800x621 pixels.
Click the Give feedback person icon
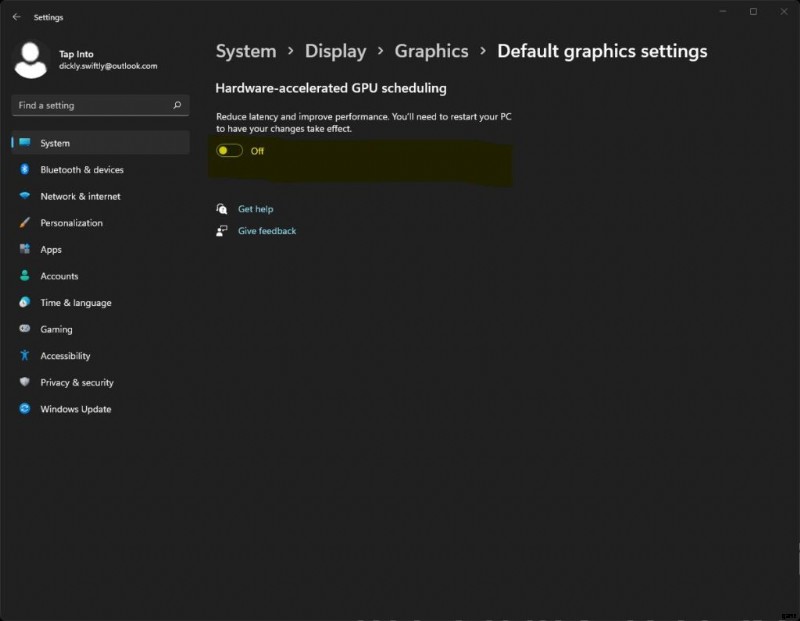click(x=221, y=231)
